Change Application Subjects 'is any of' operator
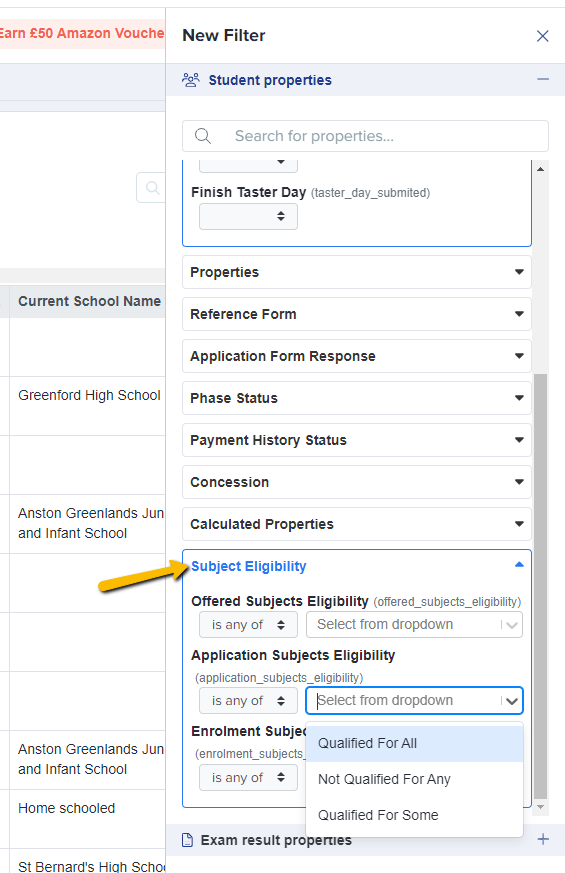This screenshot has width=565, height=873. pyautogui.click(x=248, y=701)
